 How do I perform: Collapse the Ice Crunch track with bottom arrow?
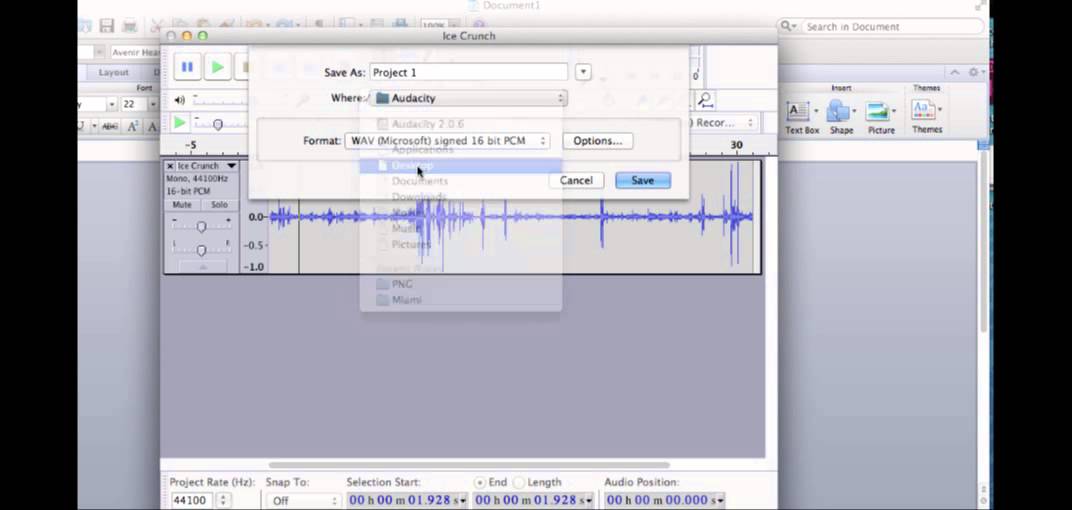202,267
